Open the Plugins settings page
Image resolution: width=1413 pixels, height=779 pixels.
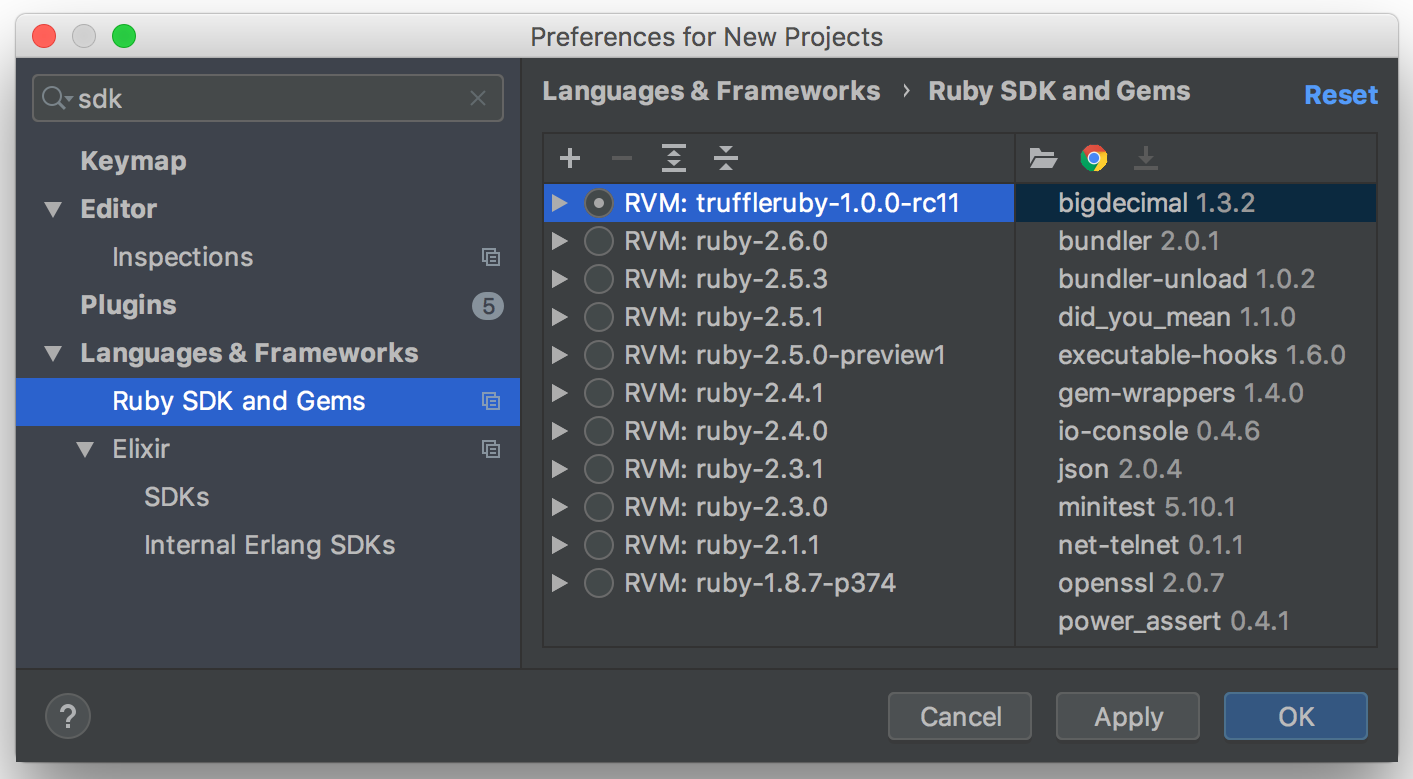[128, 305]
